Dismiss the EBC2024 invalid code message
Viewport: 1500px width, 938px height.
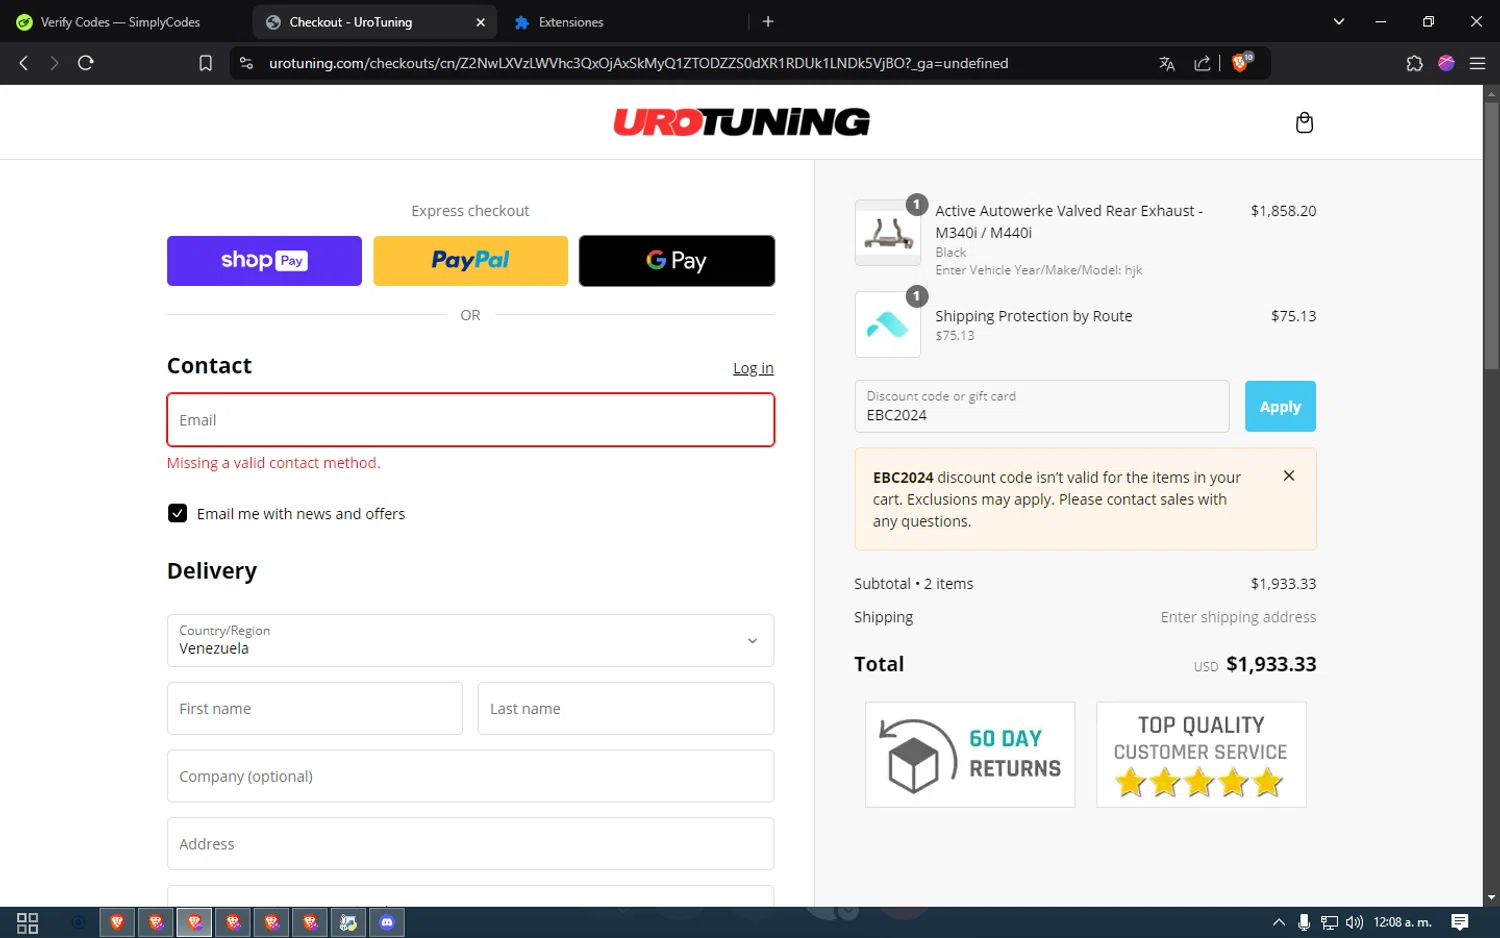pyautogui.click(x=1289, y=476)
